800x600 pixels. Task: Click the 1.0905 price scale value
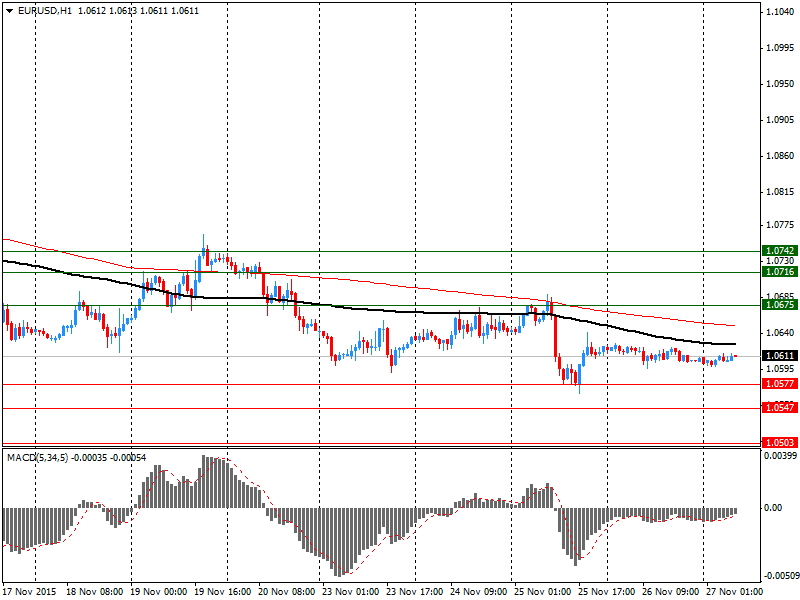point(781,120)
